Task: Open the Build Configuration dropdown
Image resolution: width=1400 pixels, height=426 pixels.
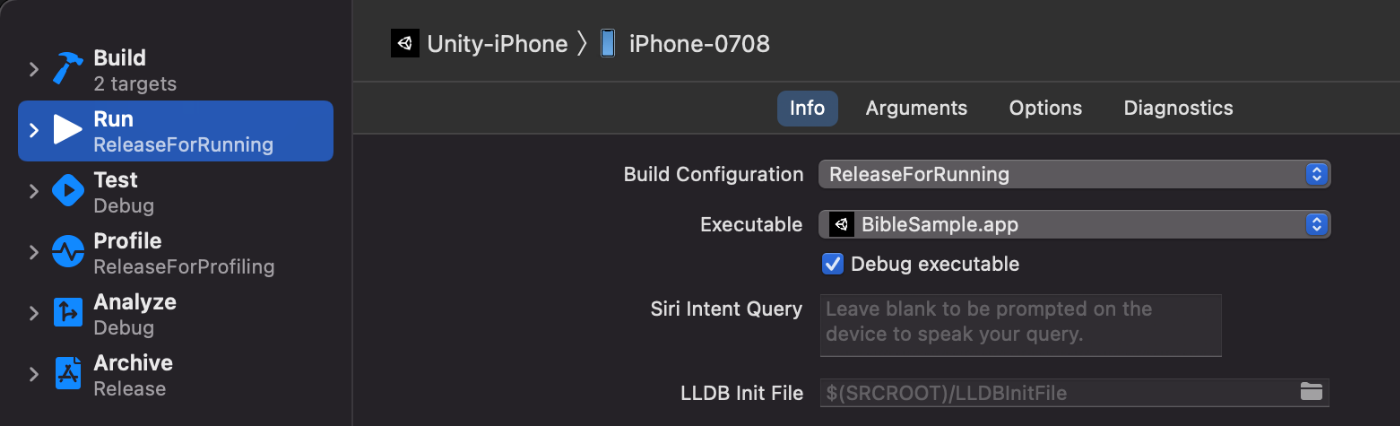Action: point(1073,174)
